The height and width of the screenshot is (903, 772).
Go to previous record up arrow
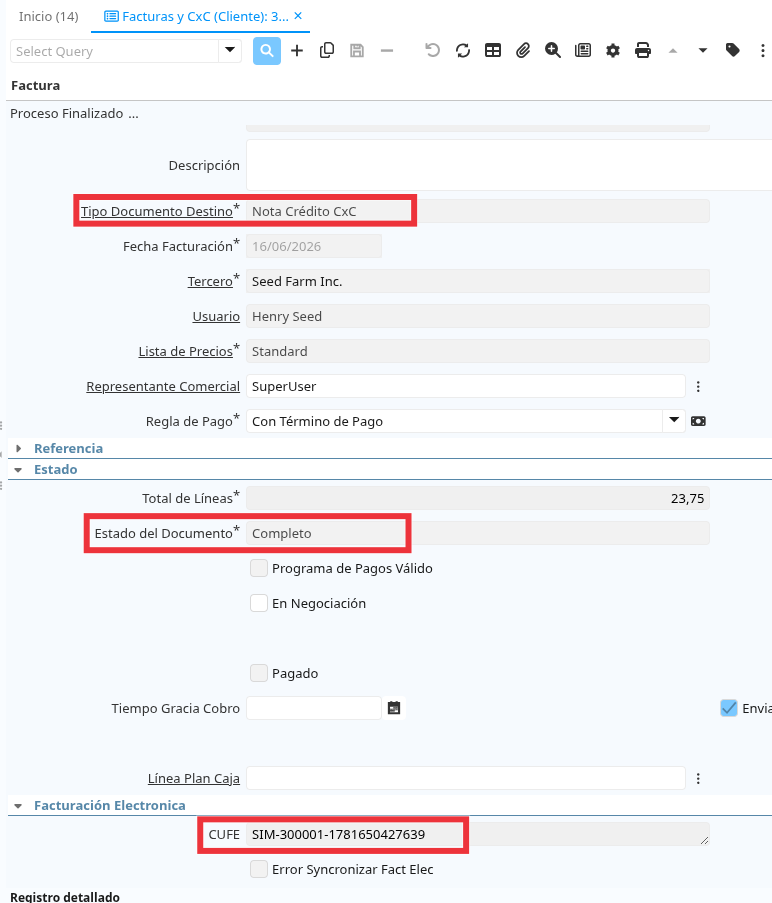pyautogui.click(x=672, y=51)
